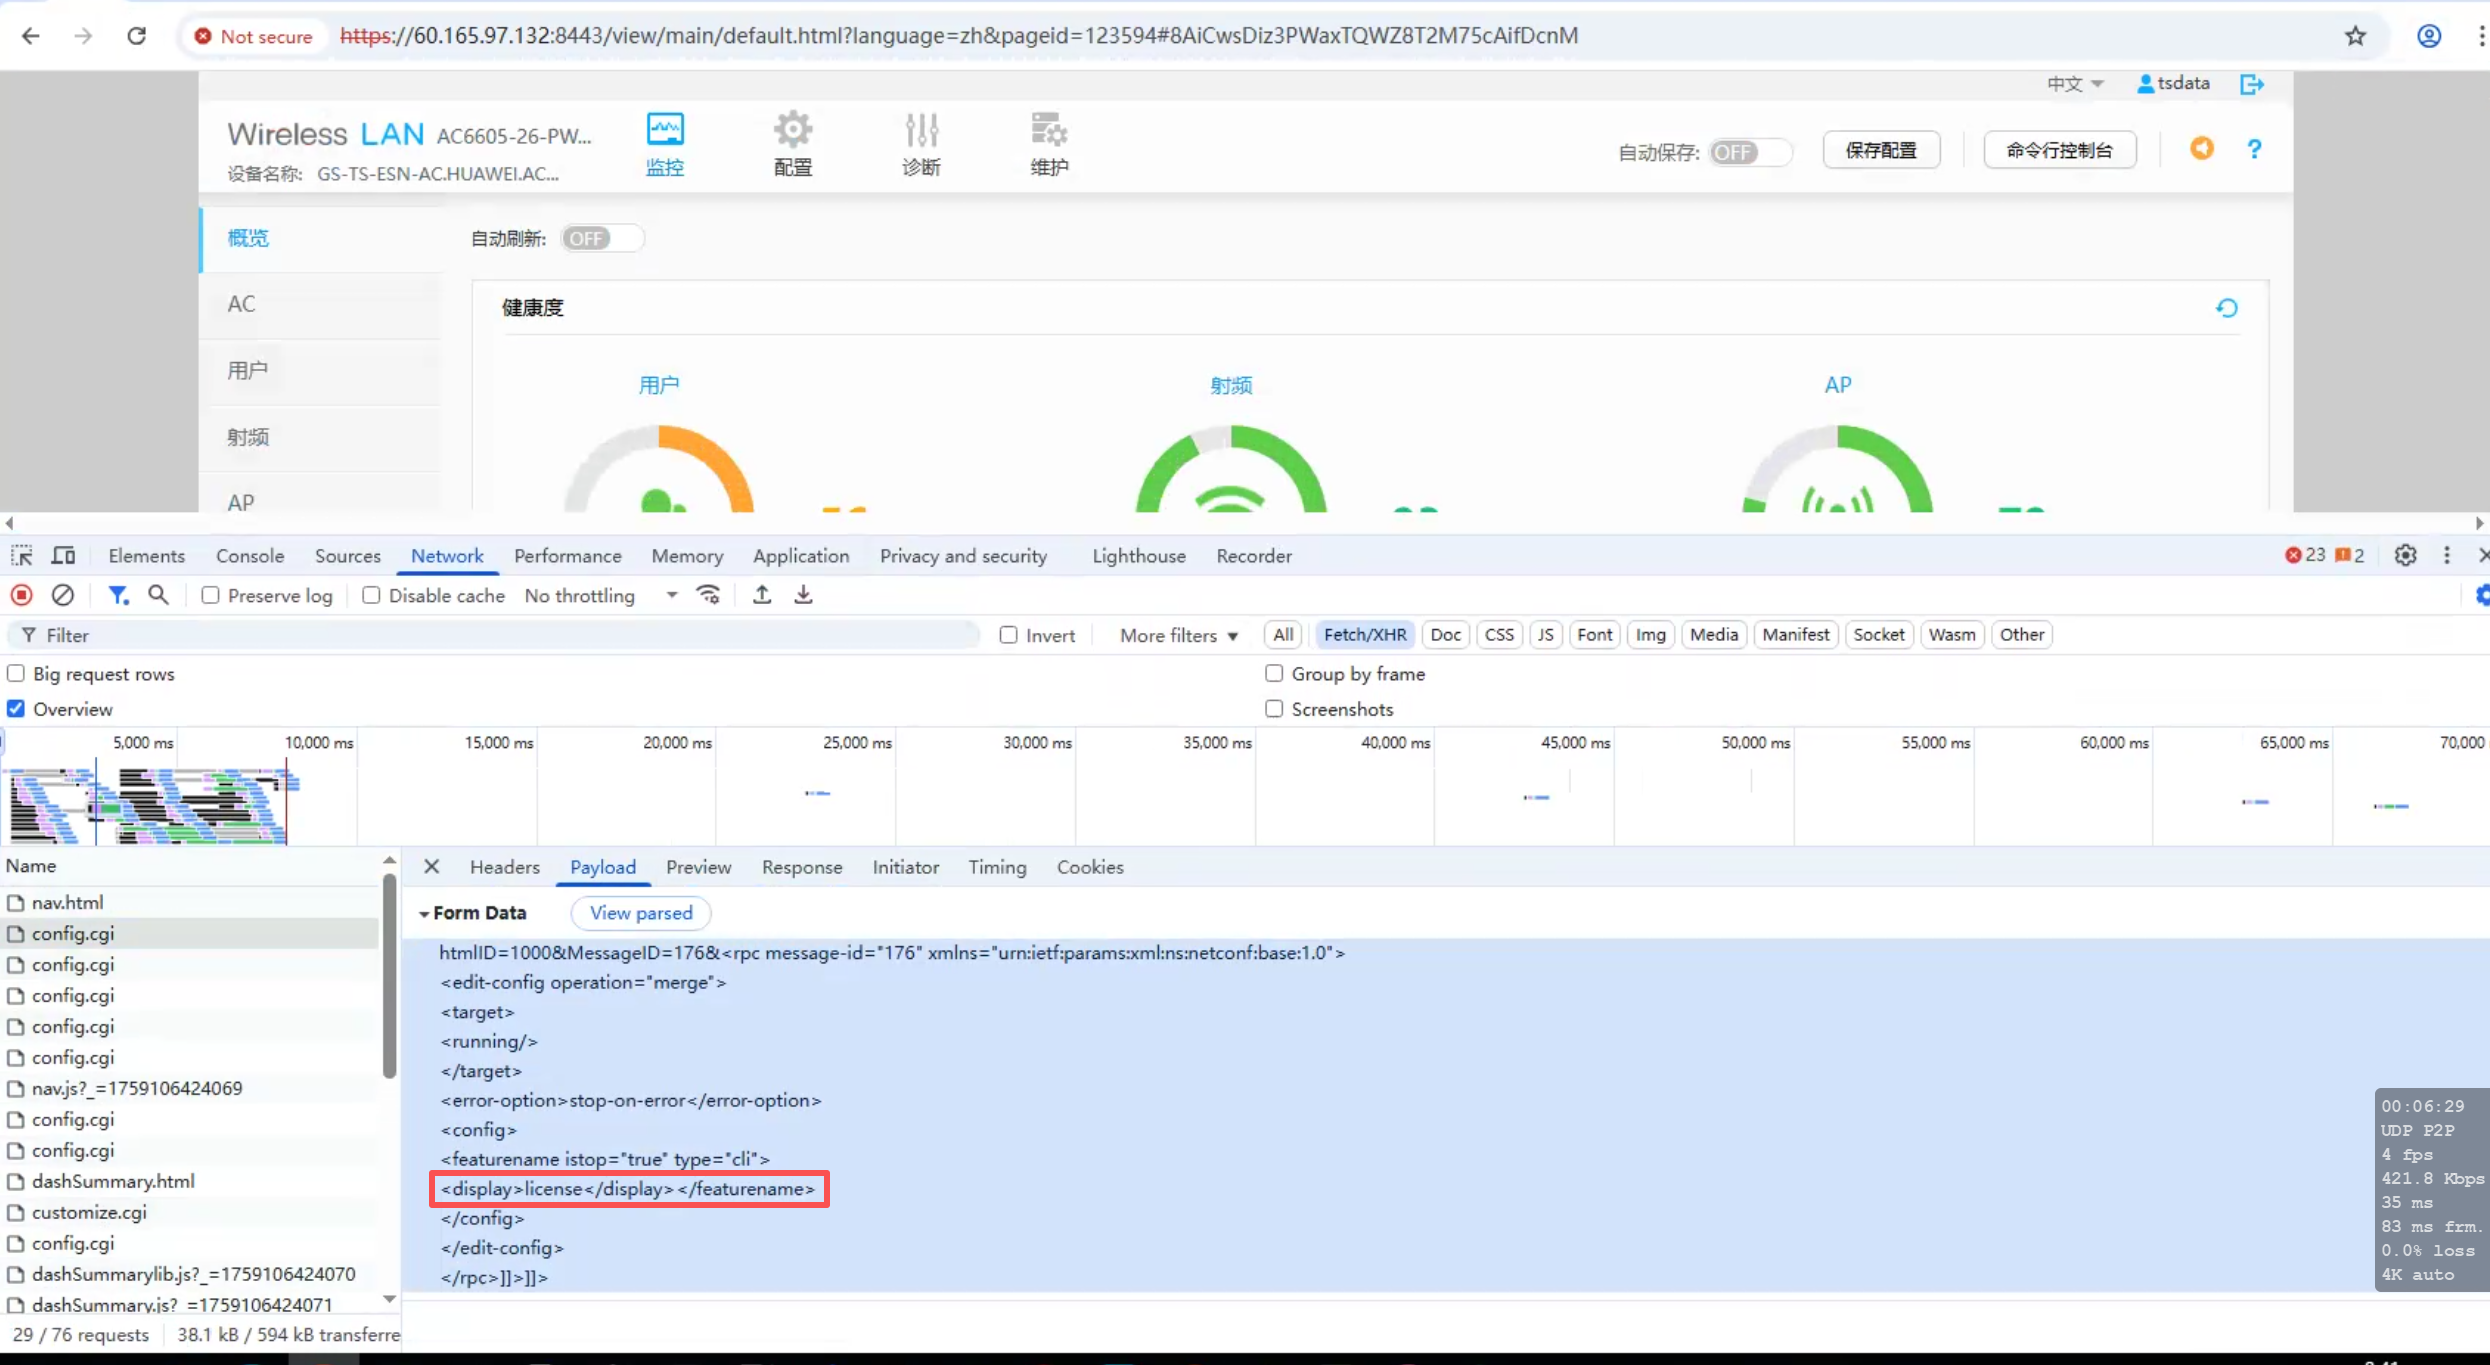This screenshot has width=2490, height=1365.
Task: Click the View parsed button
Action: (x=640, y=913)
